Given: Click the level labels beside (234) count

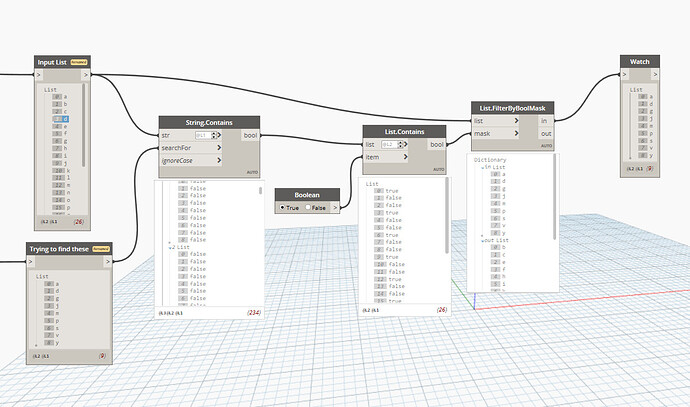Looking at the screenshot, I should click(171, 313).
